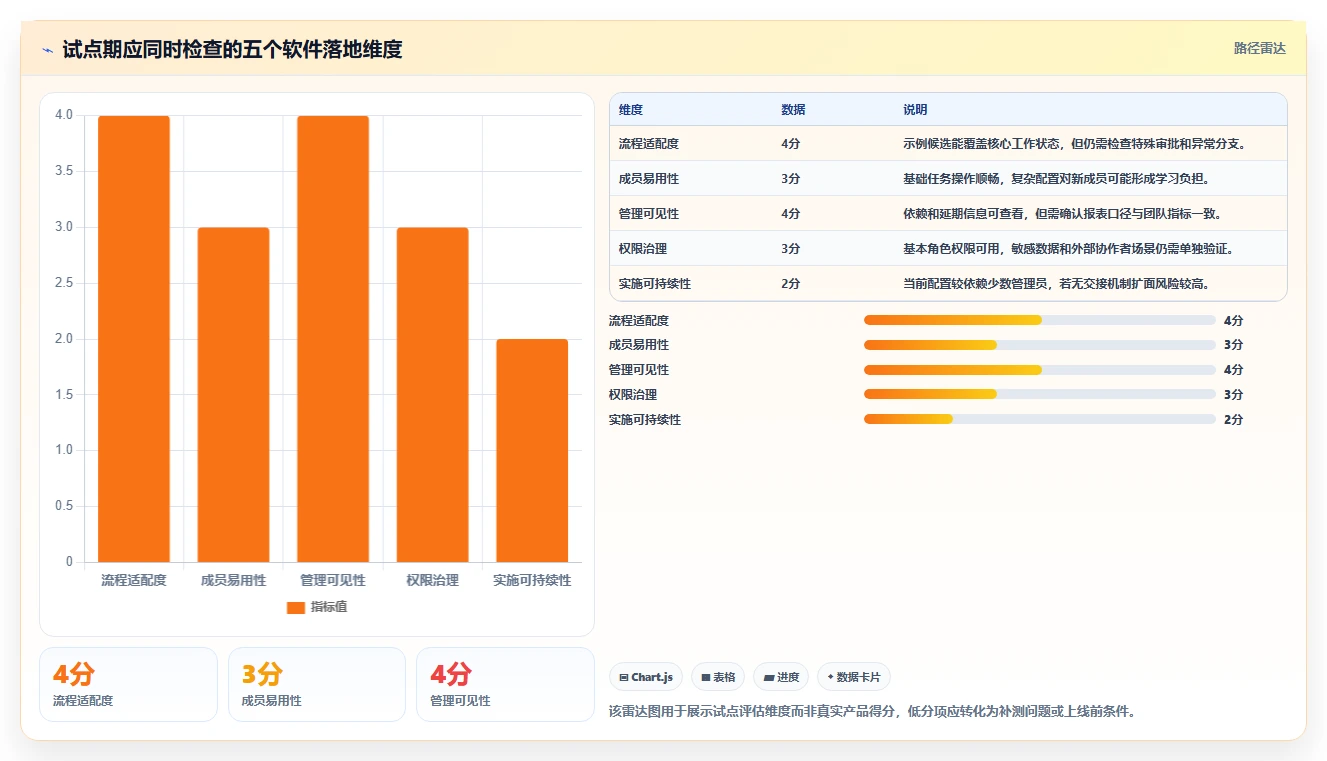Toggle the 指标值 chart legend

pyautogui.click(x=317, y=607)
